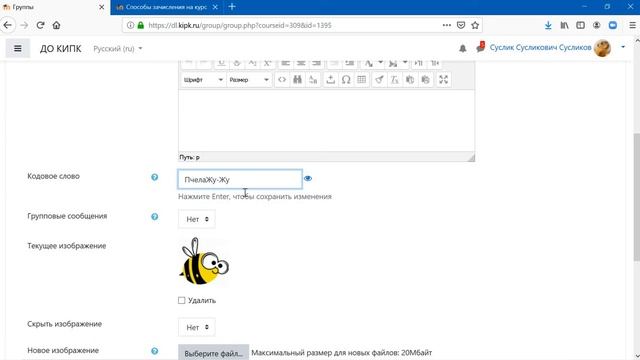Open the Шрифт font family dropdown
The height and width of the screenshot is (360, 640).
[x=203, y=80]
